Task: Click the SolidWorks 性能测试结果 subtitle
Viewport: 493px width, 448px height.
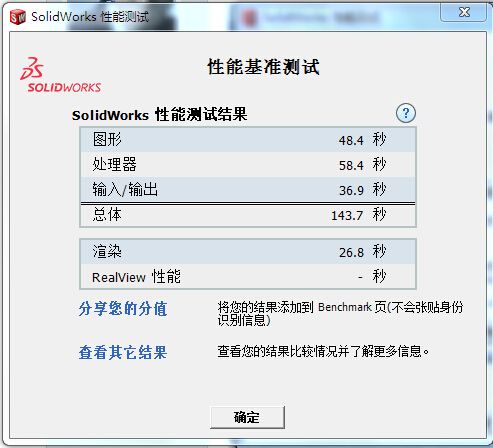Action: tap(159, 115)
